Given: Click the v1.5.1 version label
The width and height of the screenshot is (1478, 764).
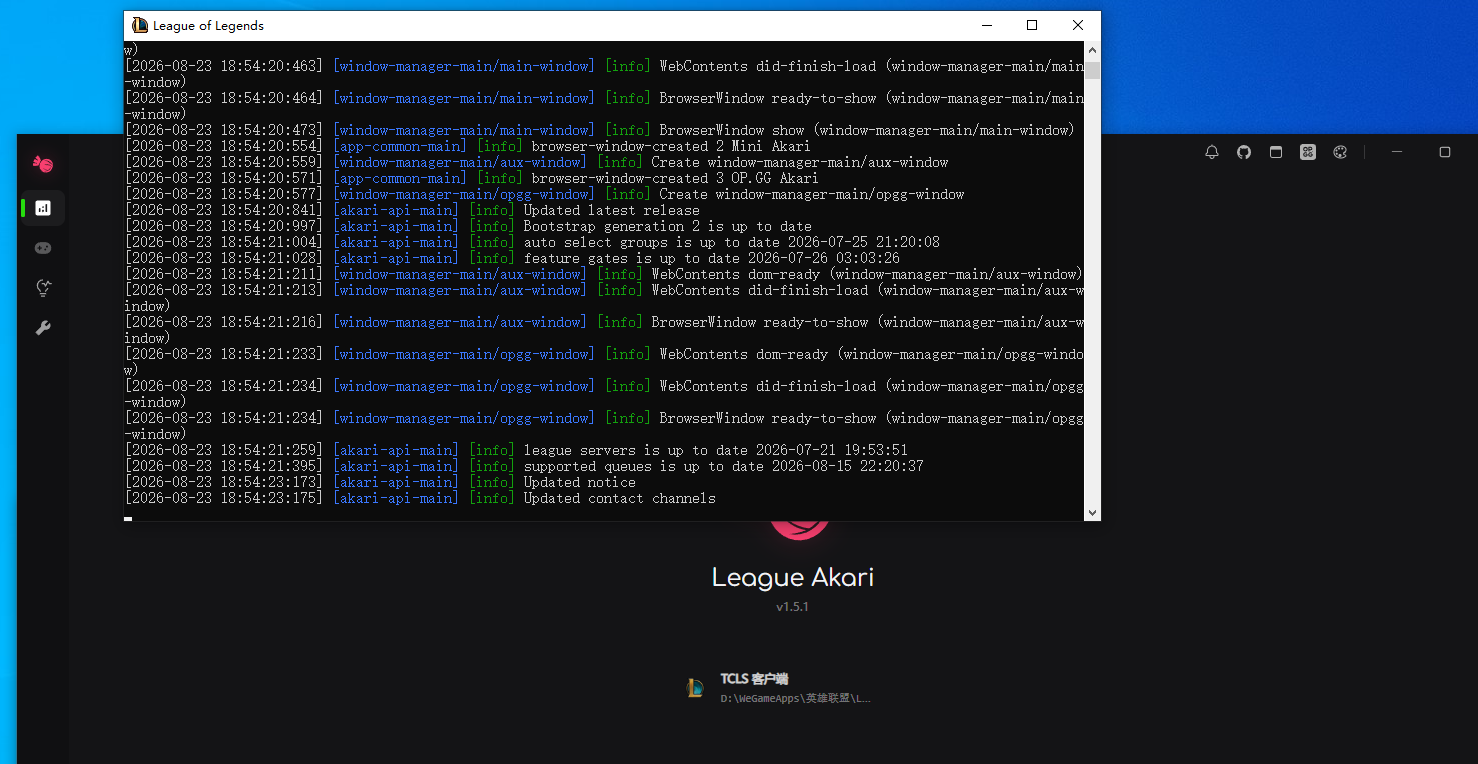Looking at the screenshot, I should (x=792, y=607).
